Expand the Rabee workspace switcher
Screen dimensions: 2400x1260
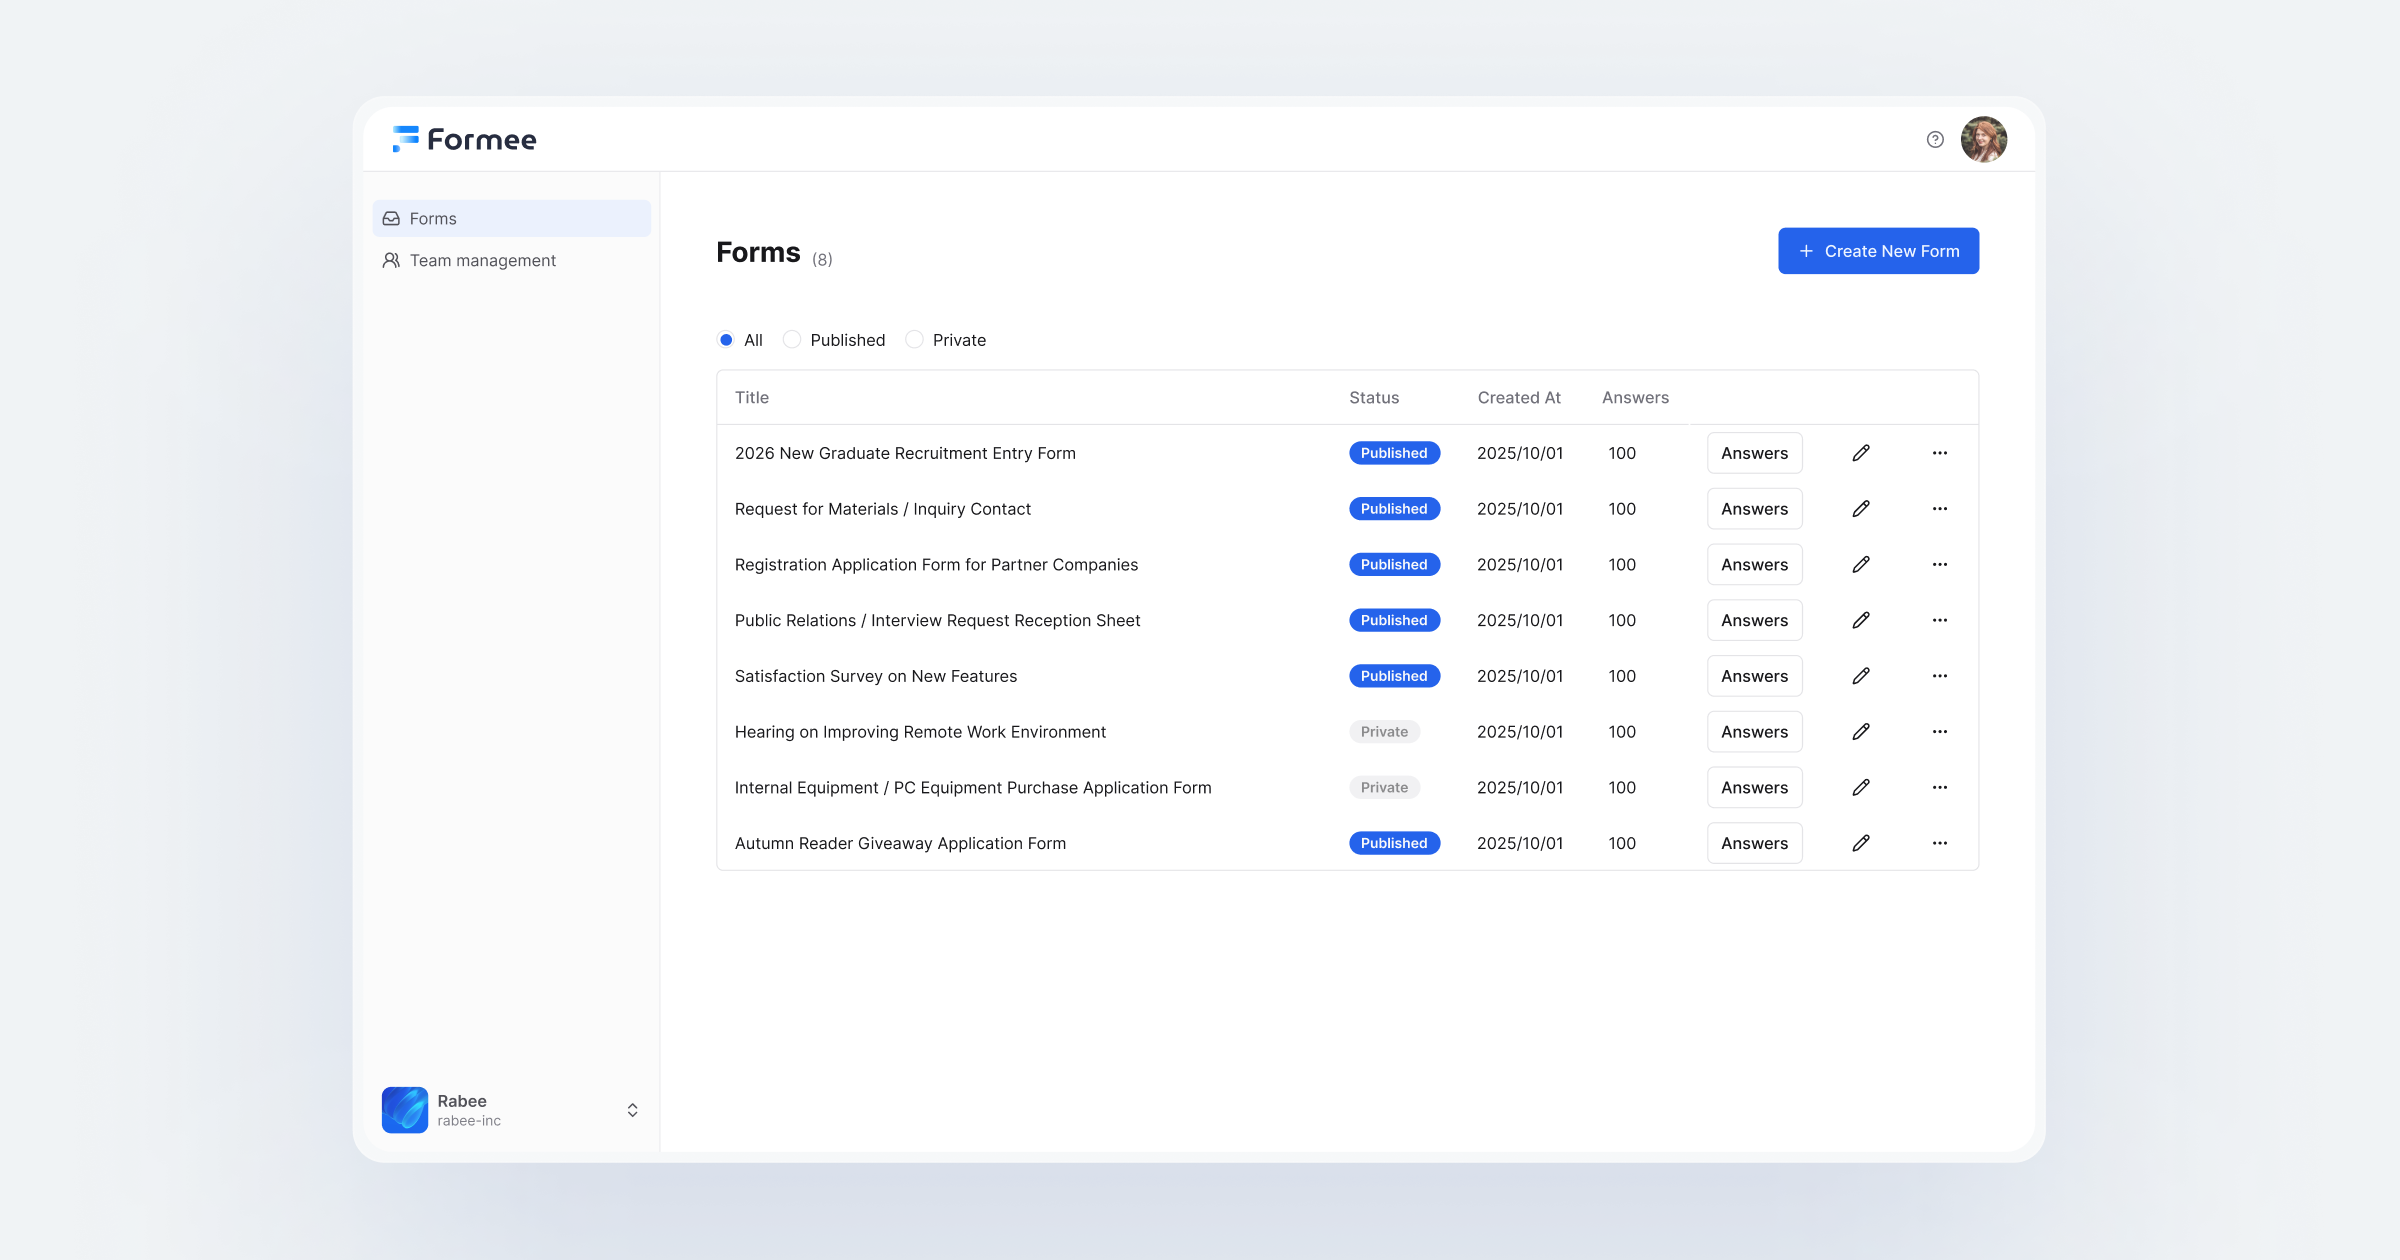632,1110
